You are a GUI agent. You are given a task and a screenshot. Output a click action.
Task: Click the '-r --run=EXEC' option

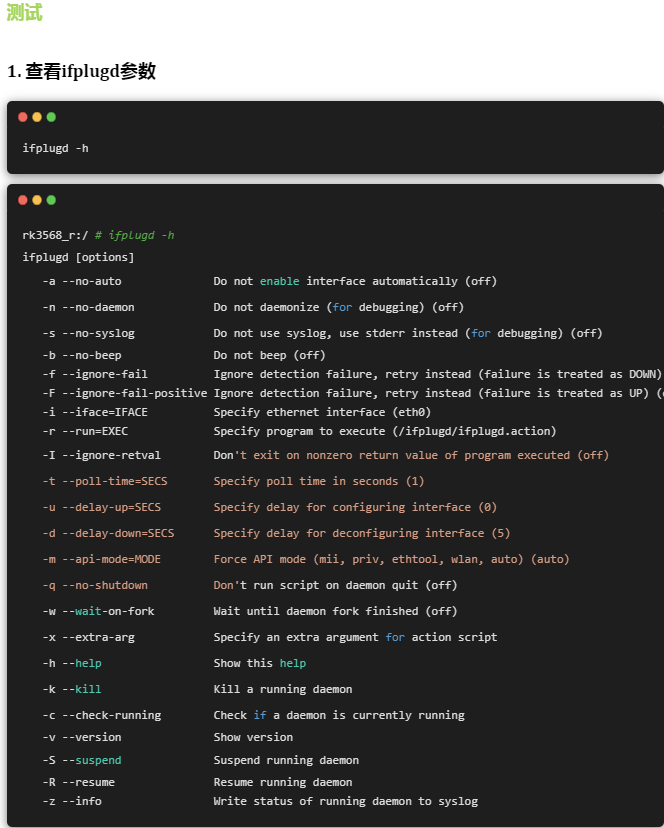tap(85, 431)
